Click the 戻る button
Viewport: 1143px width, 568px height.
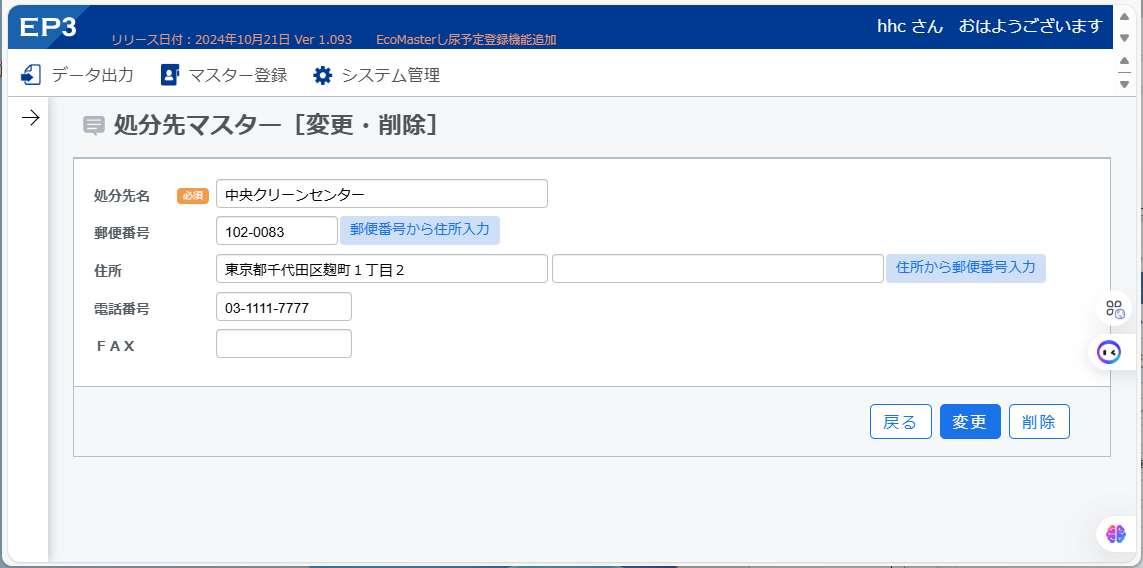tap(900, 421)
